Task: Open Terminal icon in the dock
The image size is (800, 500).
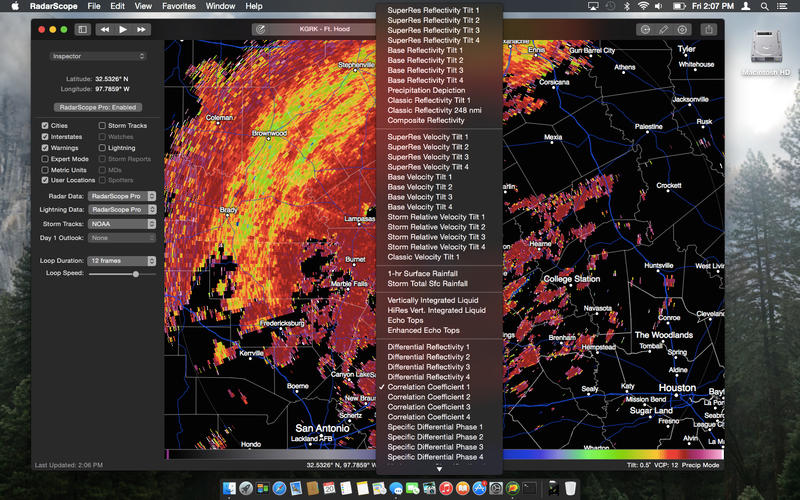Action: (x=529, y=488)
